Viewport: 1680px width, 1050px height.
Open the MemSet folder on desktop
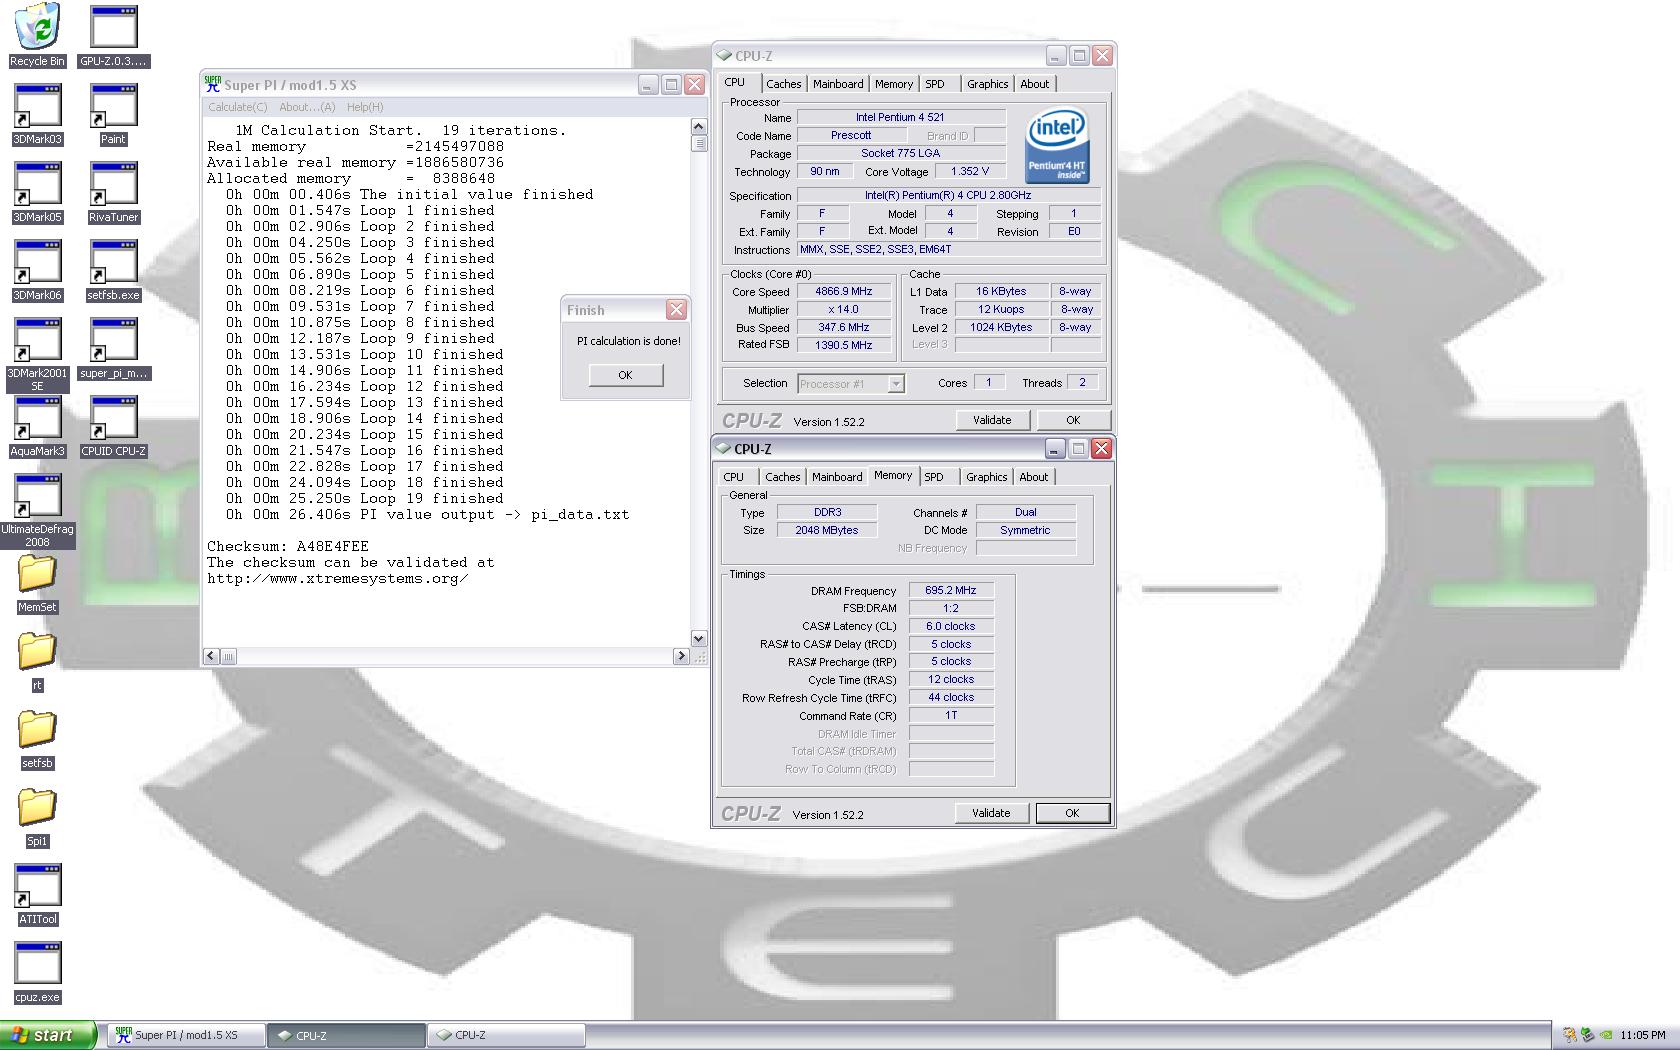click(37, 583)
